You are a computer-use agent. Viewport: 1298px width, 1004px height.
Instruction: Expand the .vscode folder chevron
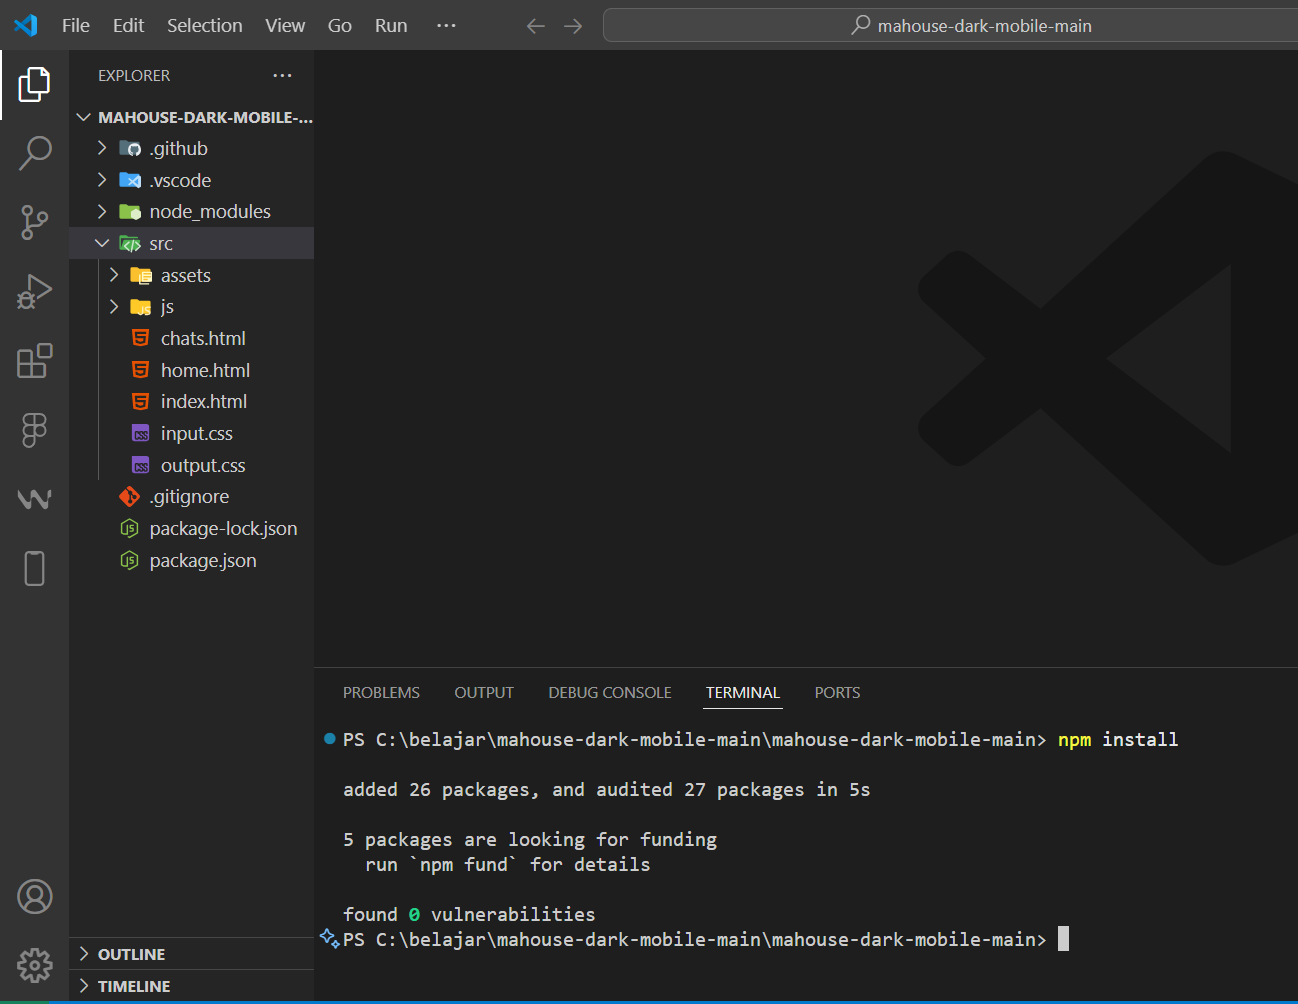click(x=102, y=180)
